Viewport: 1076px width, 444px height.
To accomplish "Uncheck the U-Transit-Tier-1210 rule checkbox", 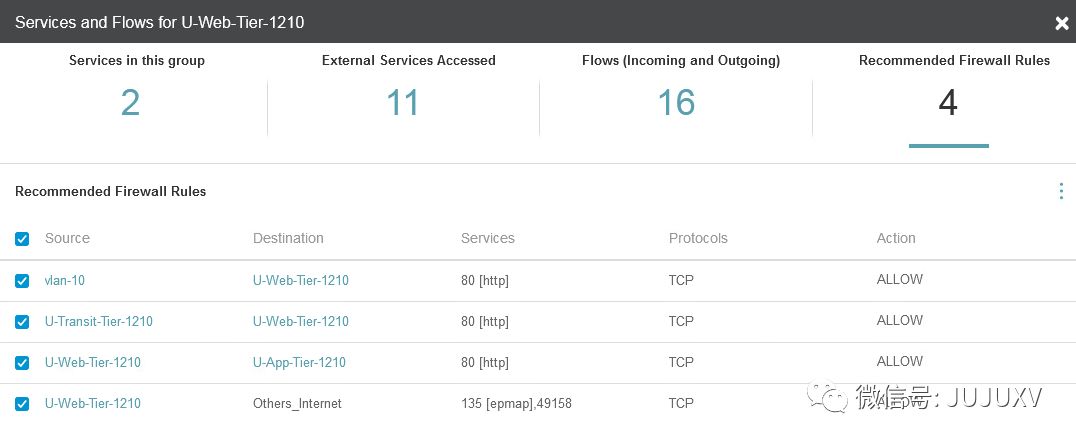I will (x=22, y=322).
